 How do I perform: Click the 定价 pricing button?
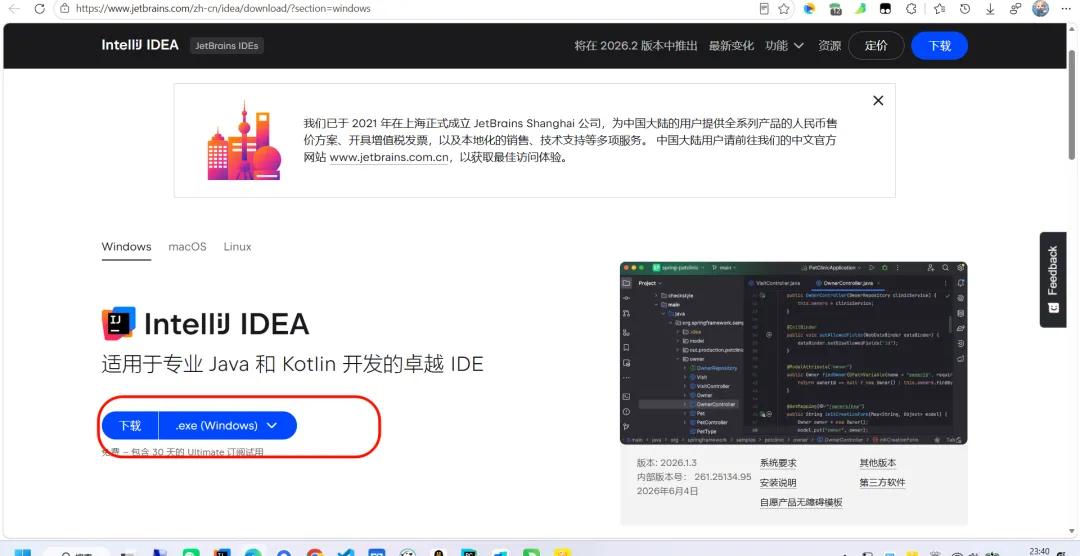coord(875,45)
